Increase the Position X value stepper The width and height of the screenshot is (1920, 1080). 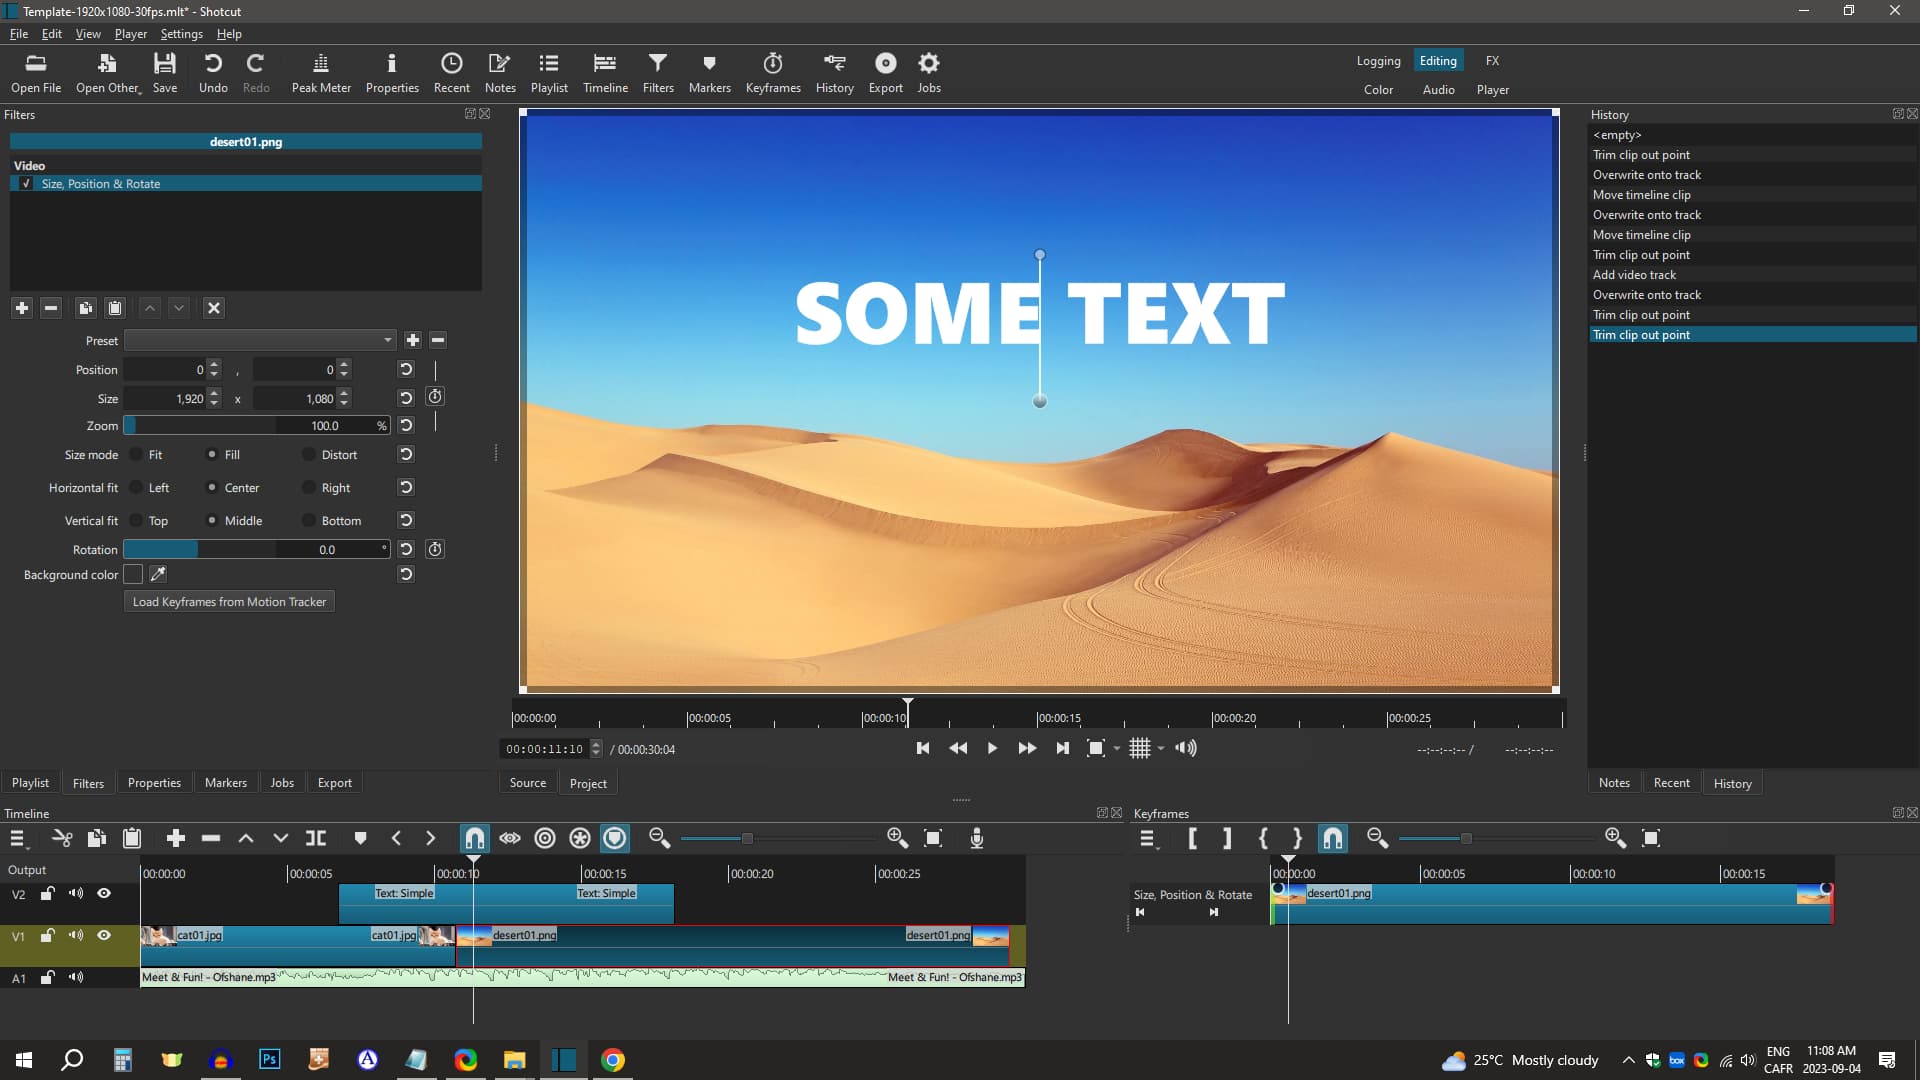point(214,365)
